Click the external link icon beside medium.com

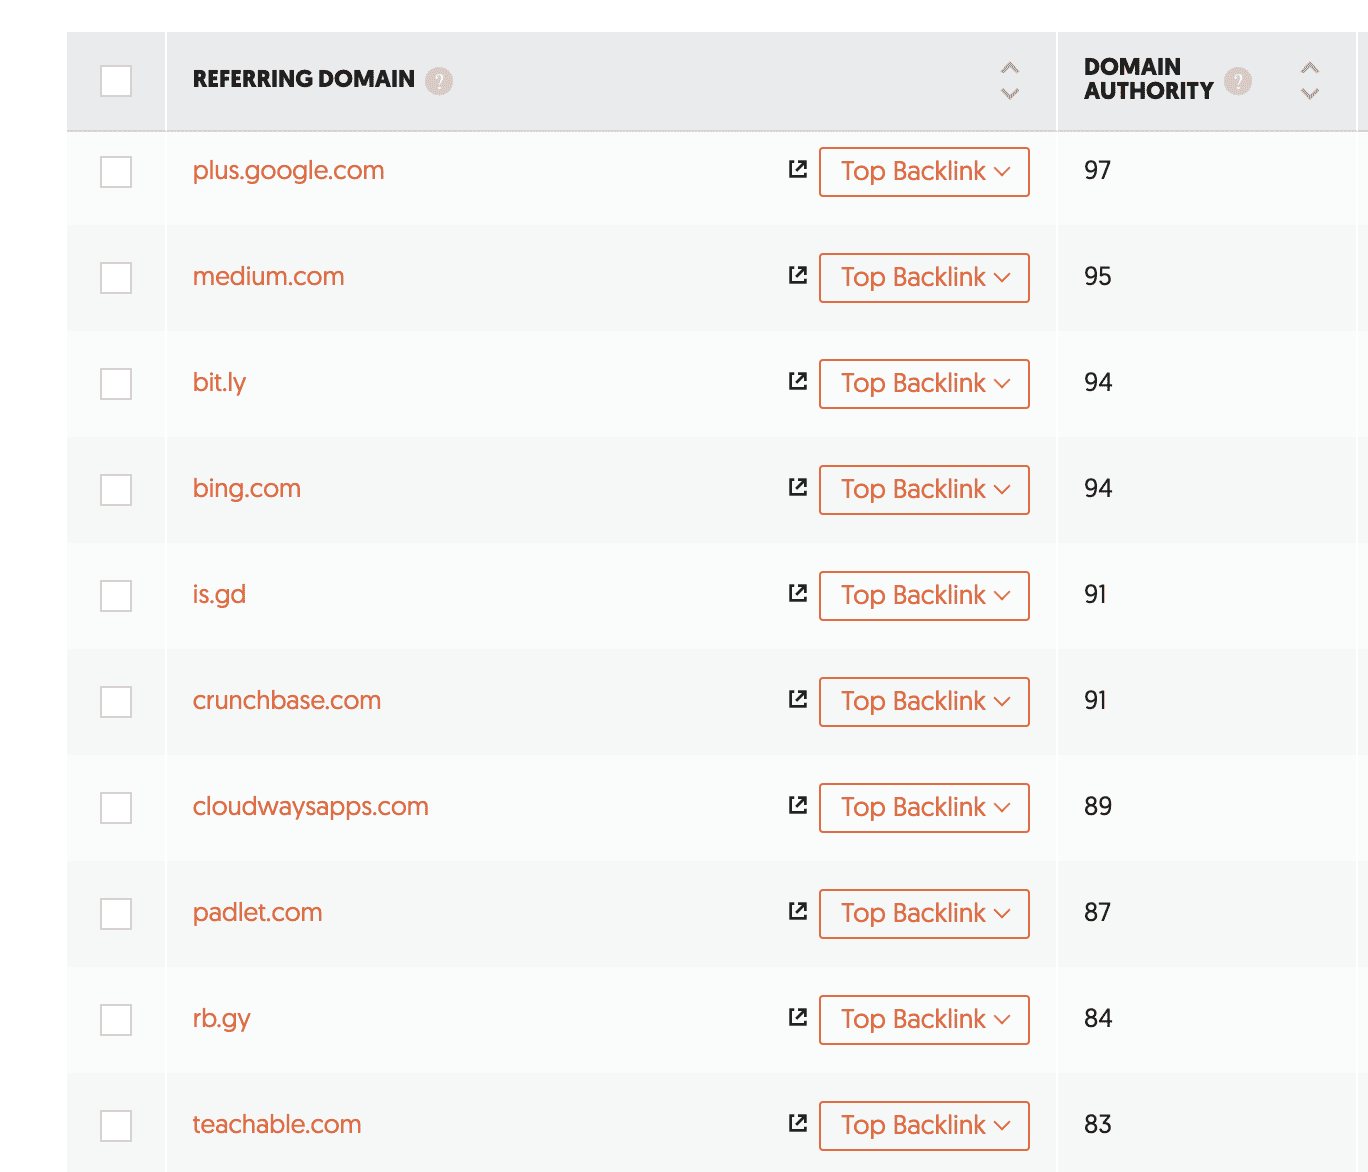[797, 276]
